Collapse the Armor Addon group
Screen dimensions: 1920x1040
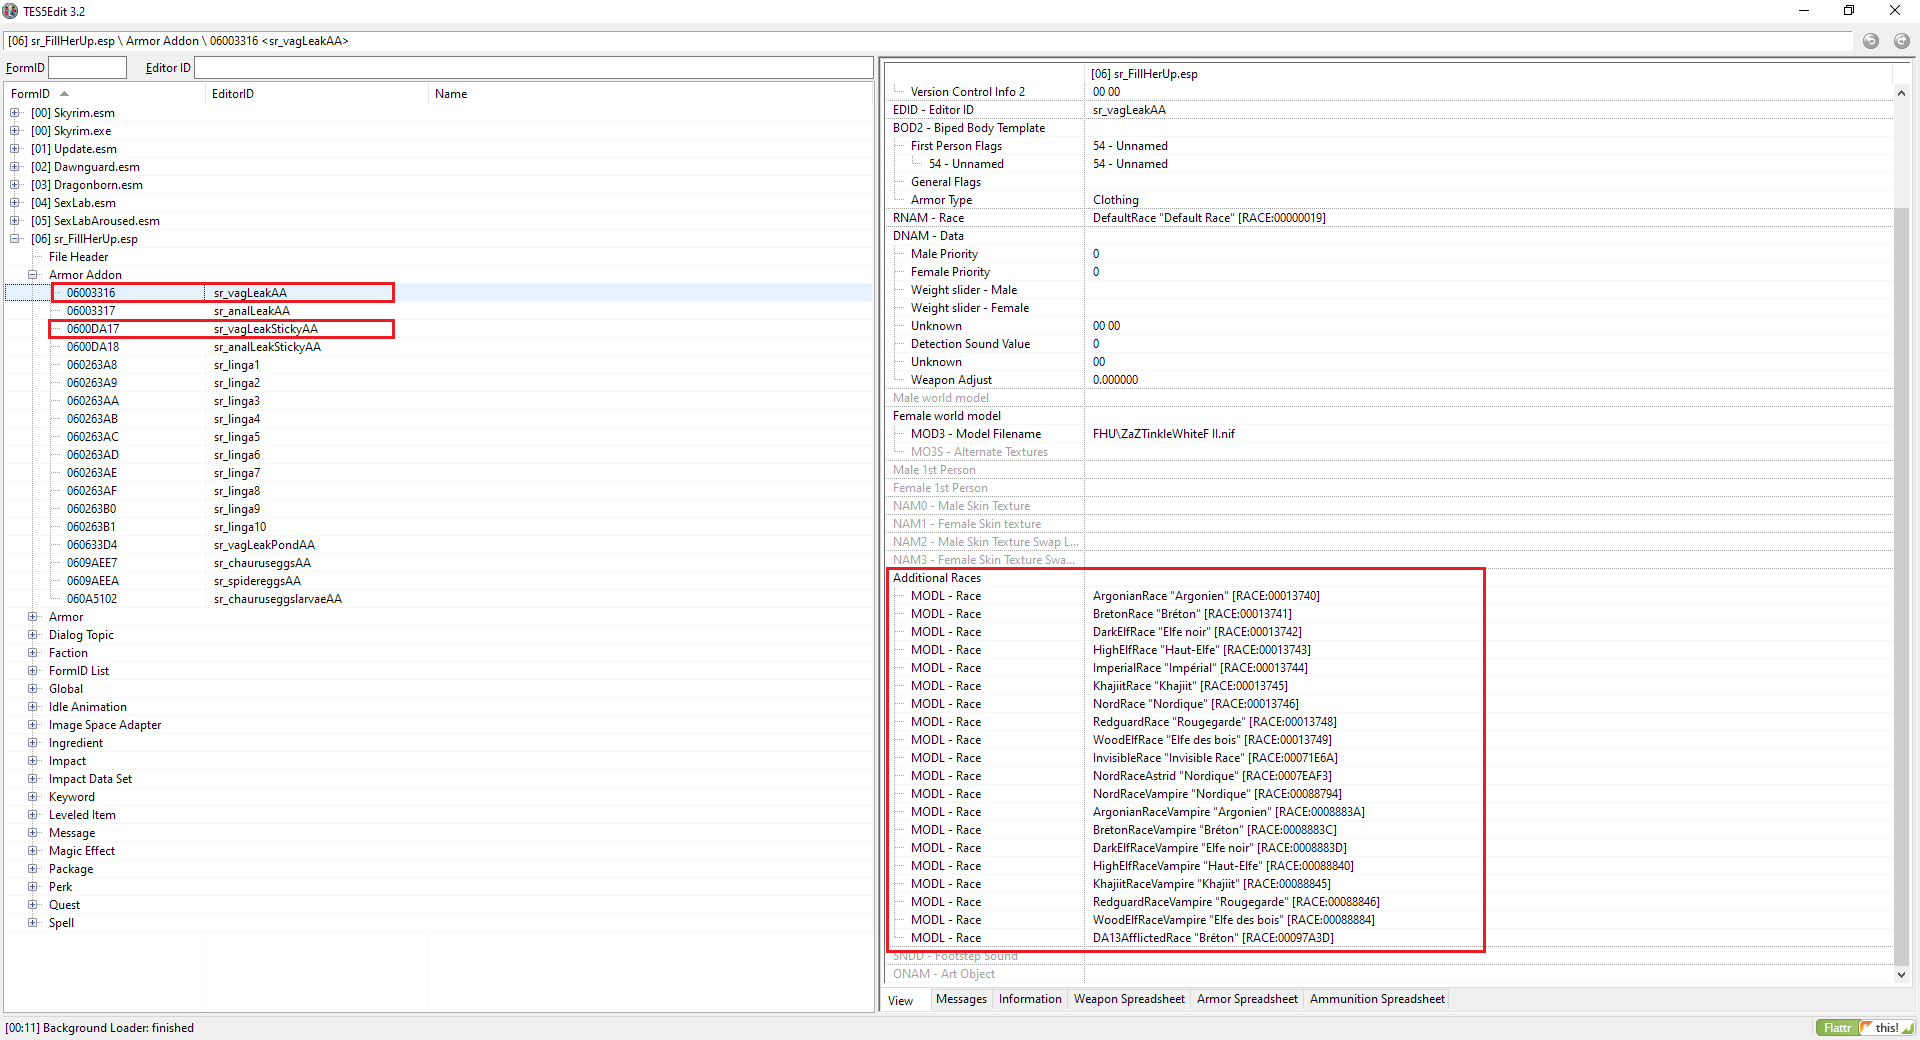[33, 275]
